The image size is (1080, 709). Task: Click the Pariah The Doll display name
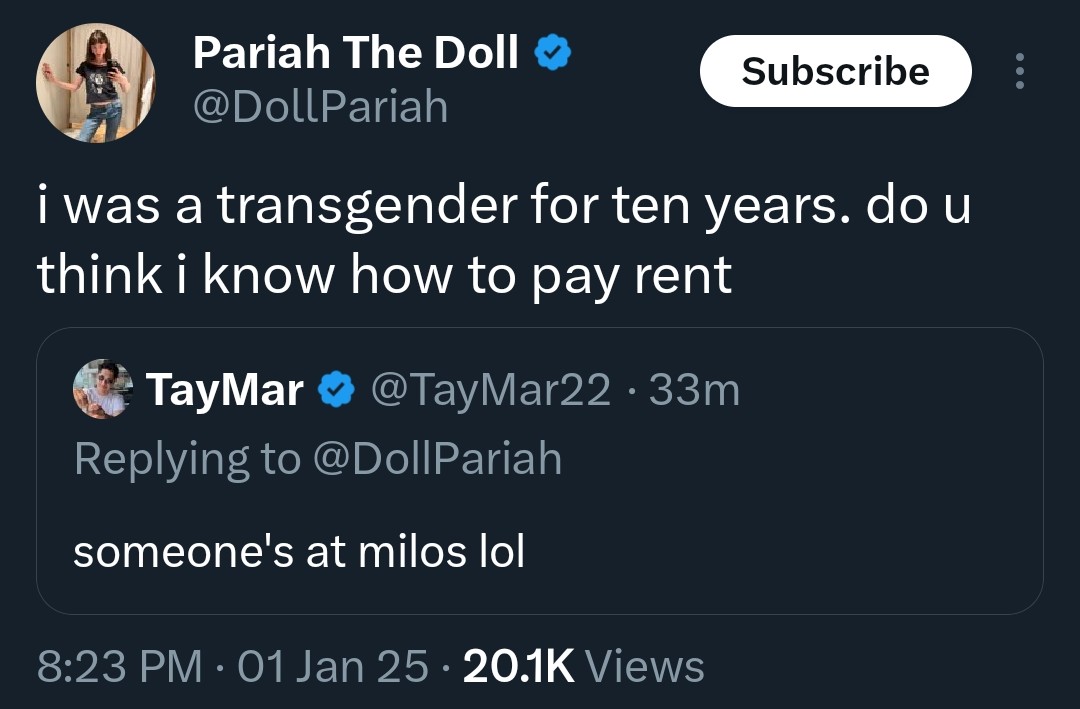point(355,52)
